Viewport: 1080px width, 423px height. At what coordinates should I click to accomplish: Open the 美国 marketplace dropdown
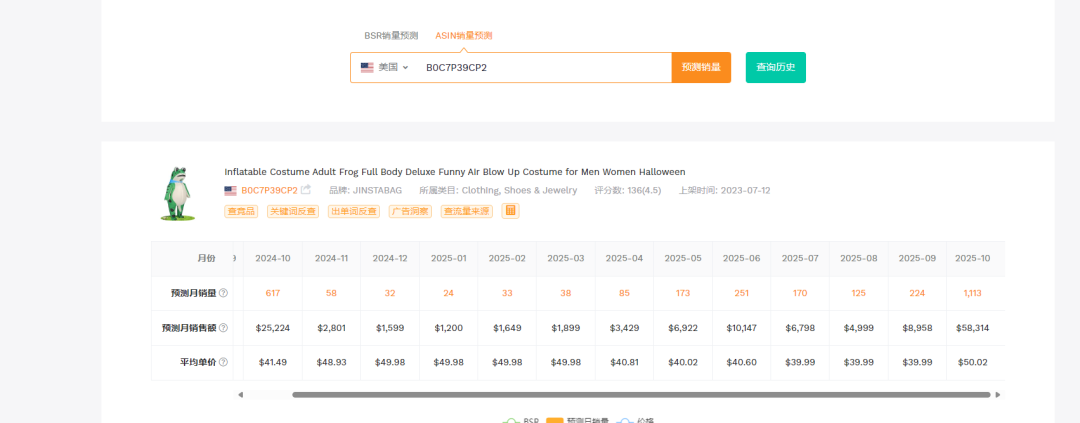pyautogui.click(x=385, y=68)
